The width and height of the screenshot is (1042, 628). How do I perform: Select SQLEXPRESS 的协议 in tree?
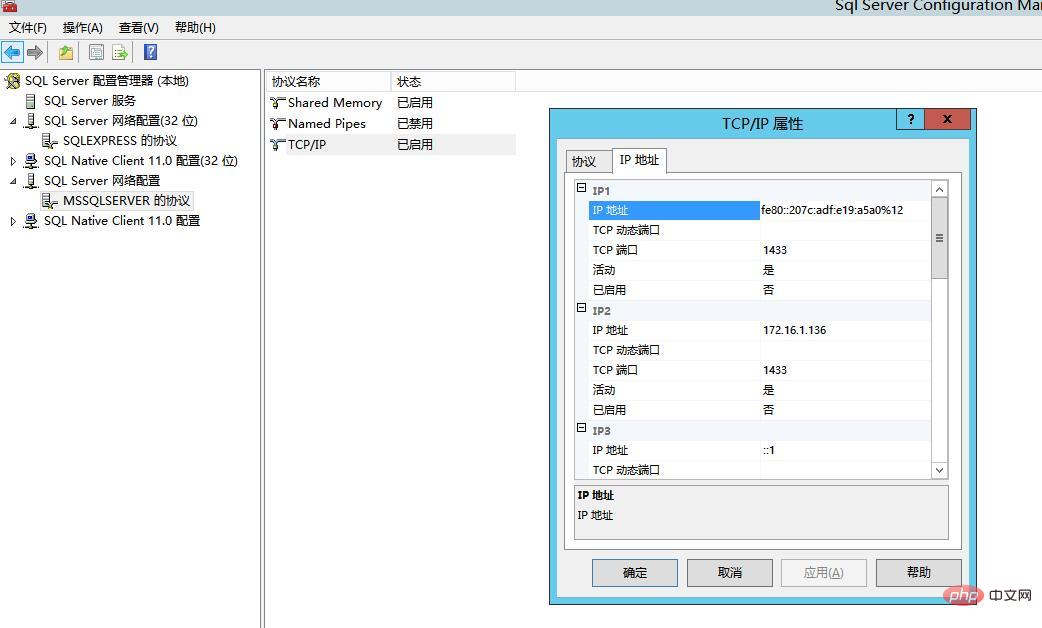(x=120, y=141)
